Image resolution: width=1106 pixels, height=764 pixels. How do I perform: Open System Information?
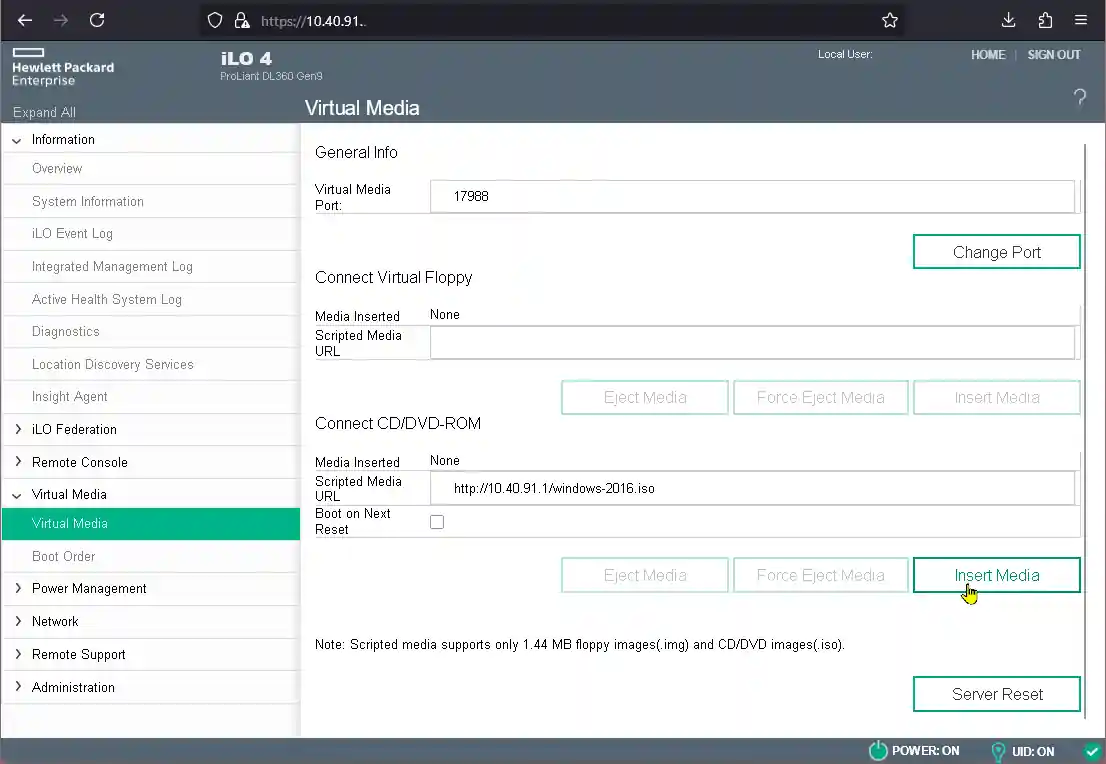[x=151, y=201]
